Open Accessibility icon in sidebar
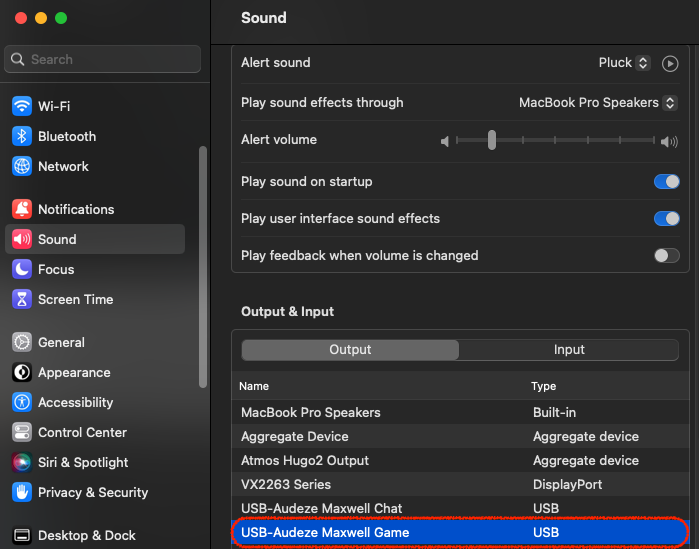Image resolution: width=699 pixels, height=549 pixels. tap(21, 402)
